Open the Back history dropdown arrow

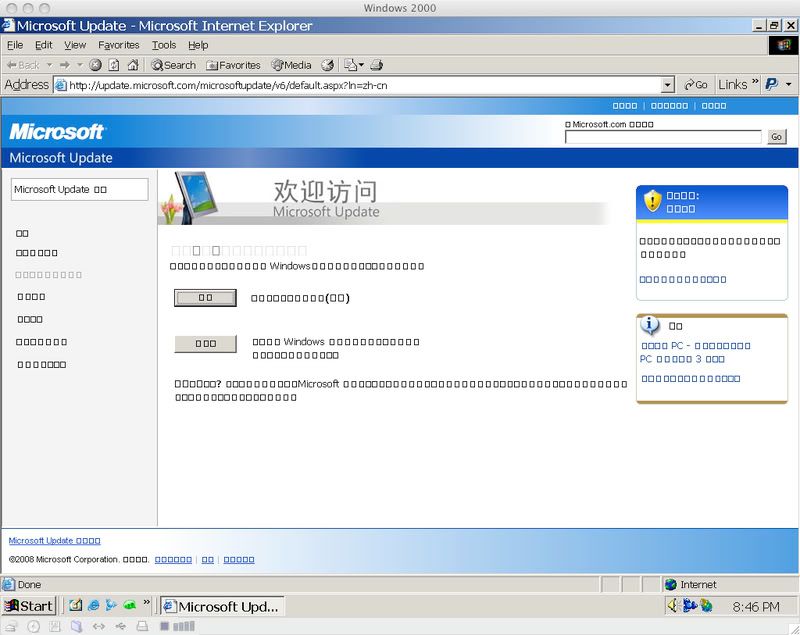49,65
